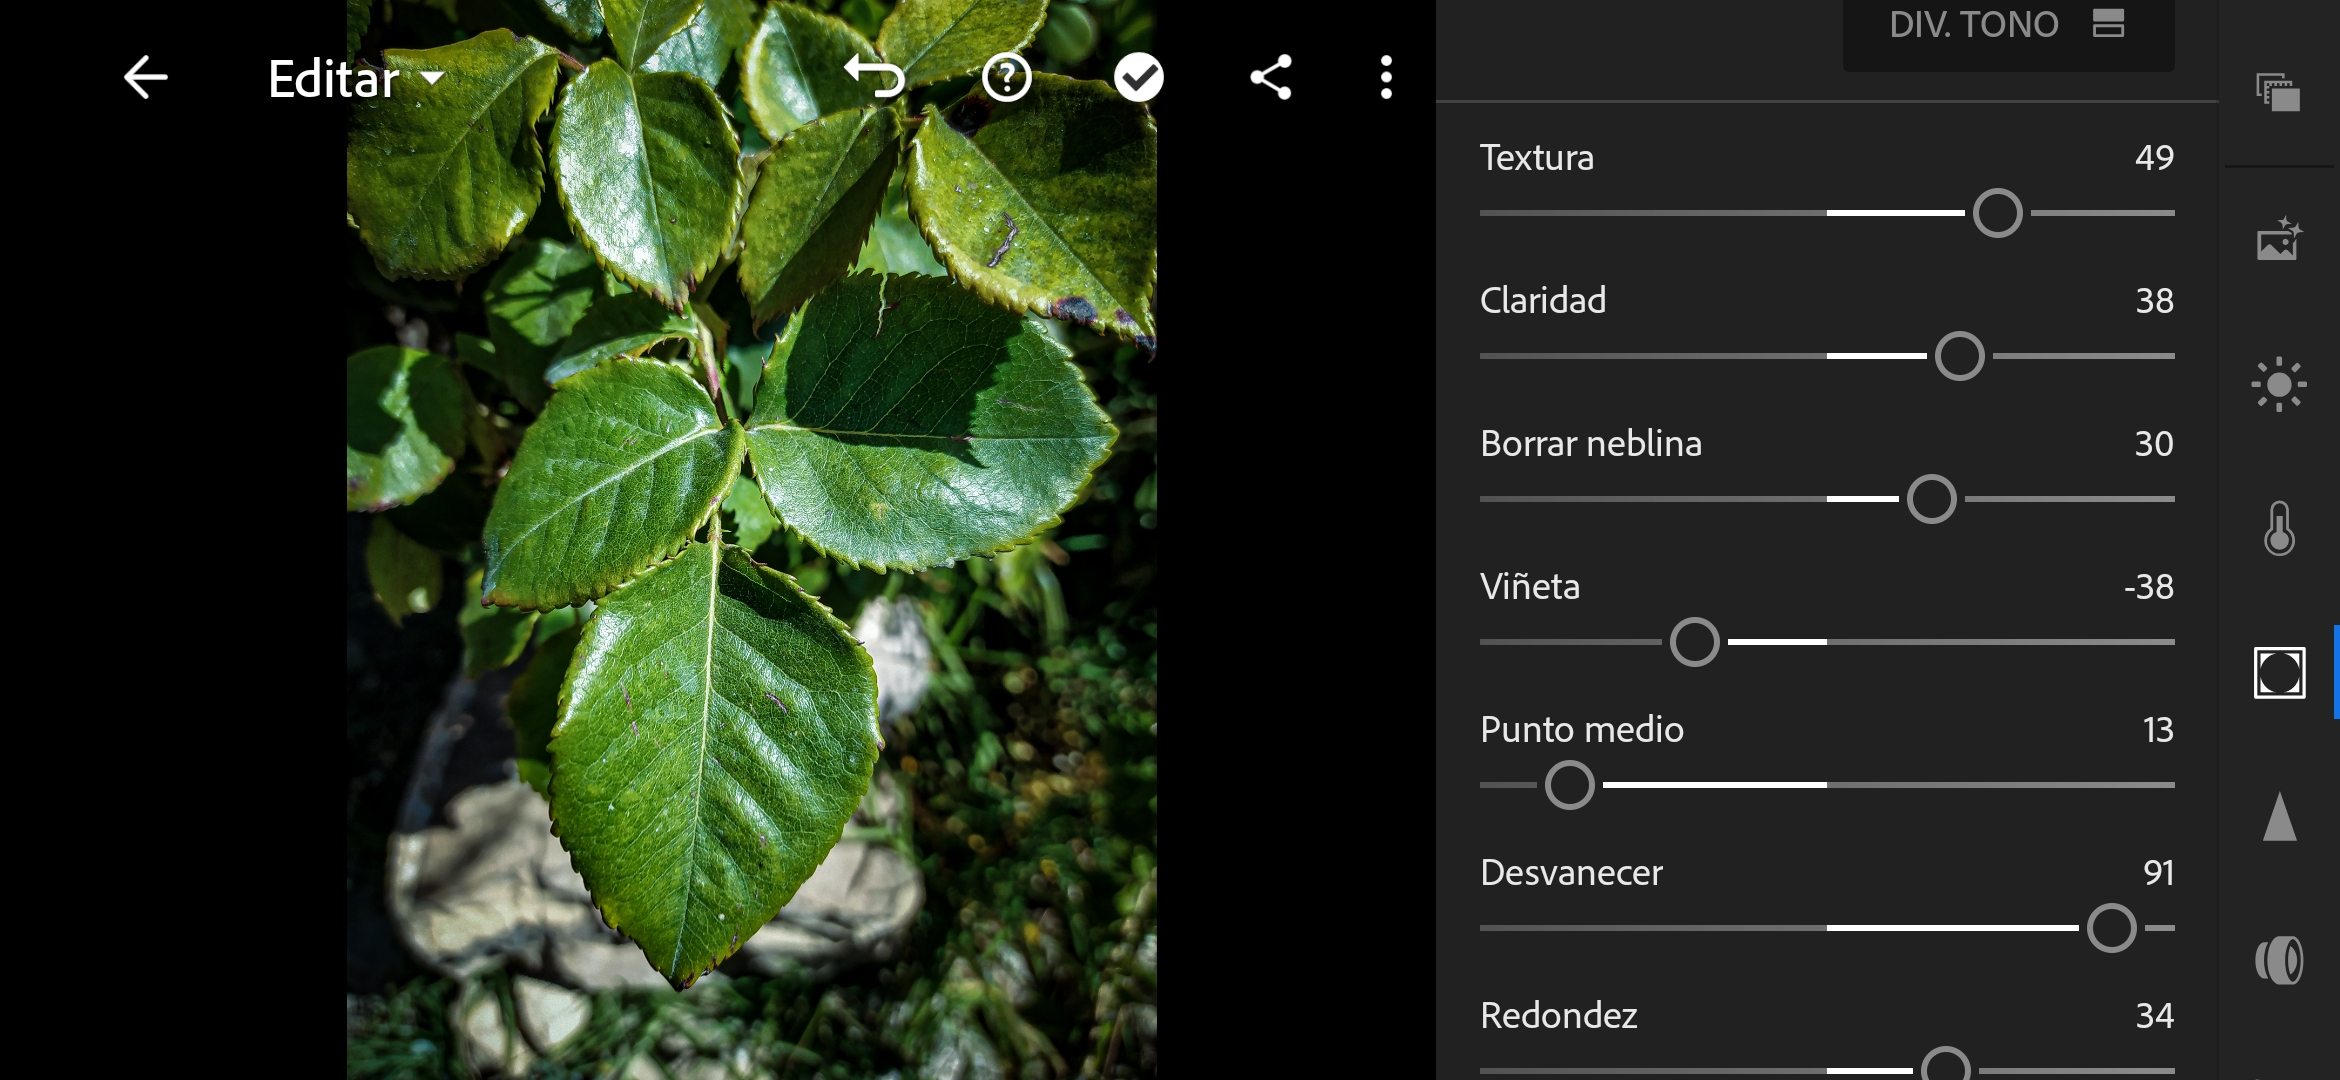Image resolution: width=2340 pixels, height=1080 pixels.
Task: Open the help question mark icon
Action: click(x=1006, y=77)
